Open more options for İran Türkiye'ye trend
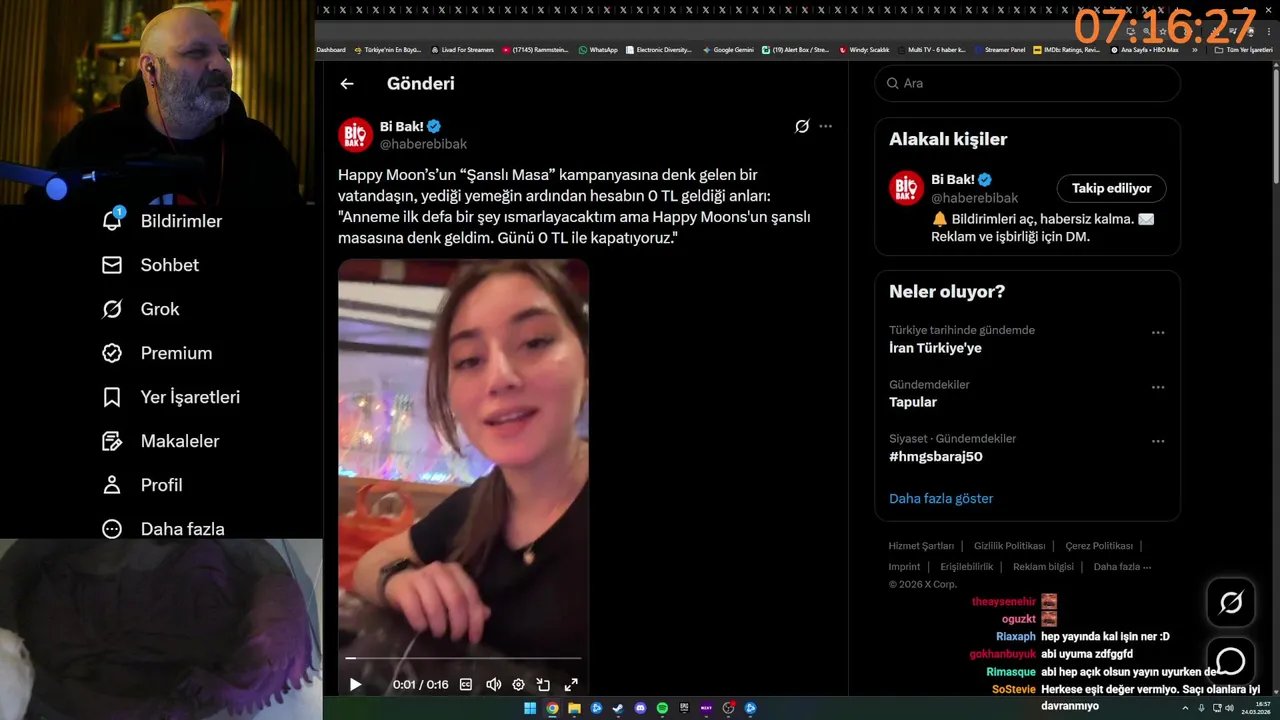 tap(1158, 333)
